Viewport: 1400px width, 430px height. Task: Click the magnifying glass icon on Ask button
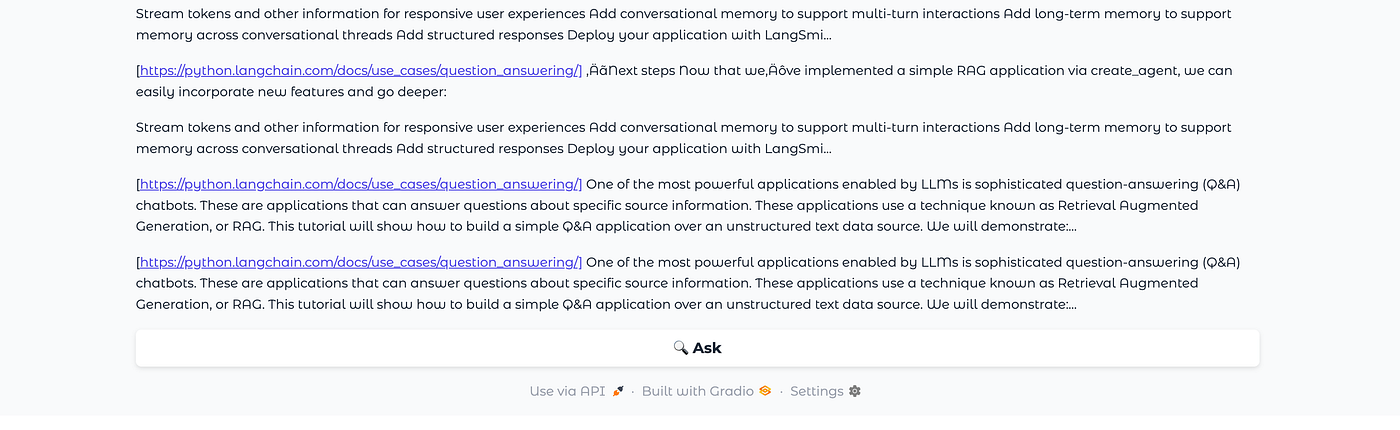[x=681, y=348]
